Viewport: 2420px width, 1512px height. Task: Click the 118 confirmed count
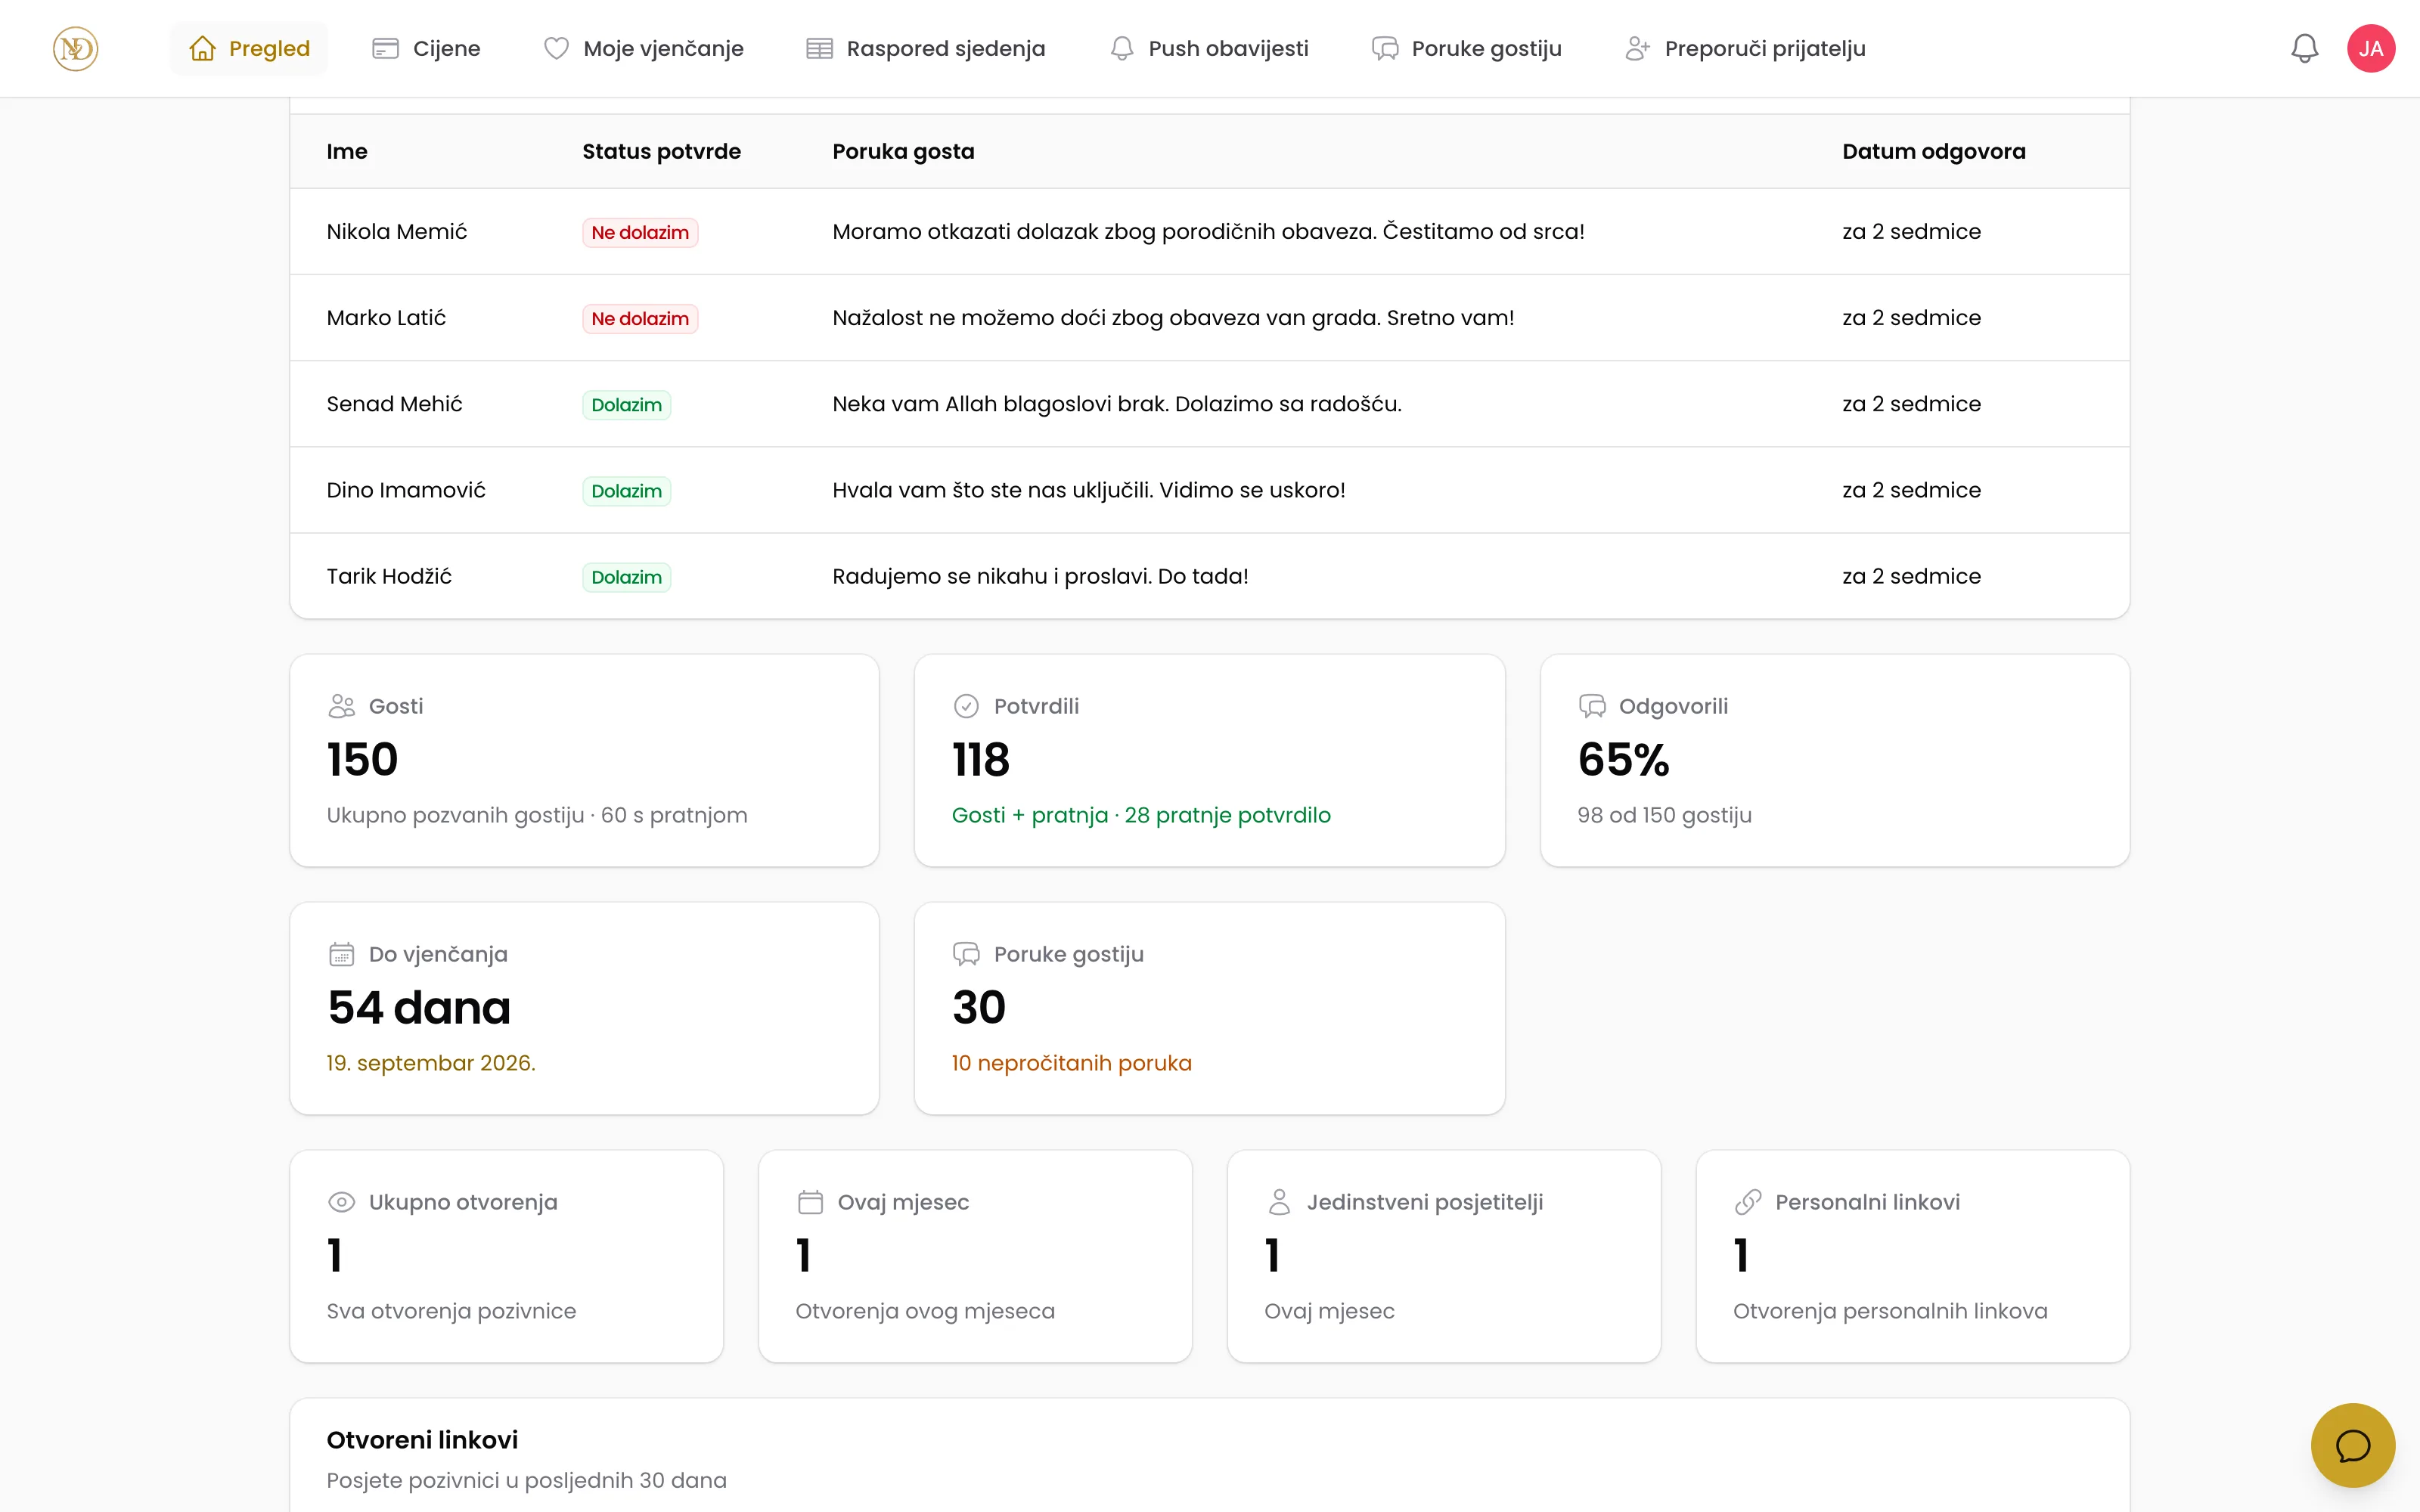coord(981,759)
